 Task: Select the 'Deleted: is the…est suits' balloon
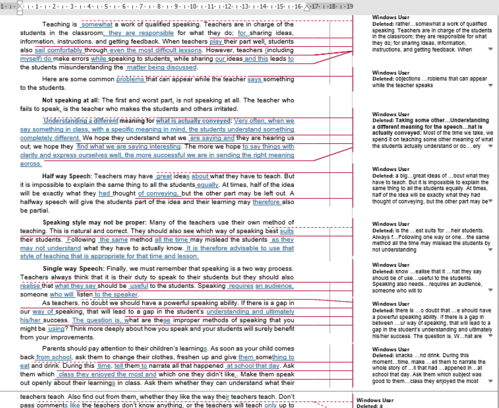point(432,237)
